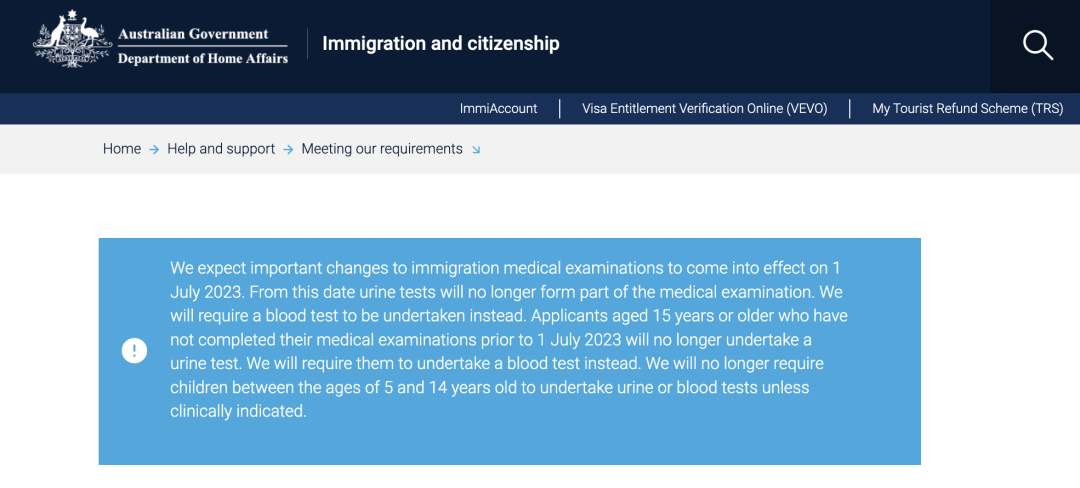The height and width of the screenshot is (488, 1080).
Task: Navigate to the Home breadcrumb
Action: tap(122, 149)
